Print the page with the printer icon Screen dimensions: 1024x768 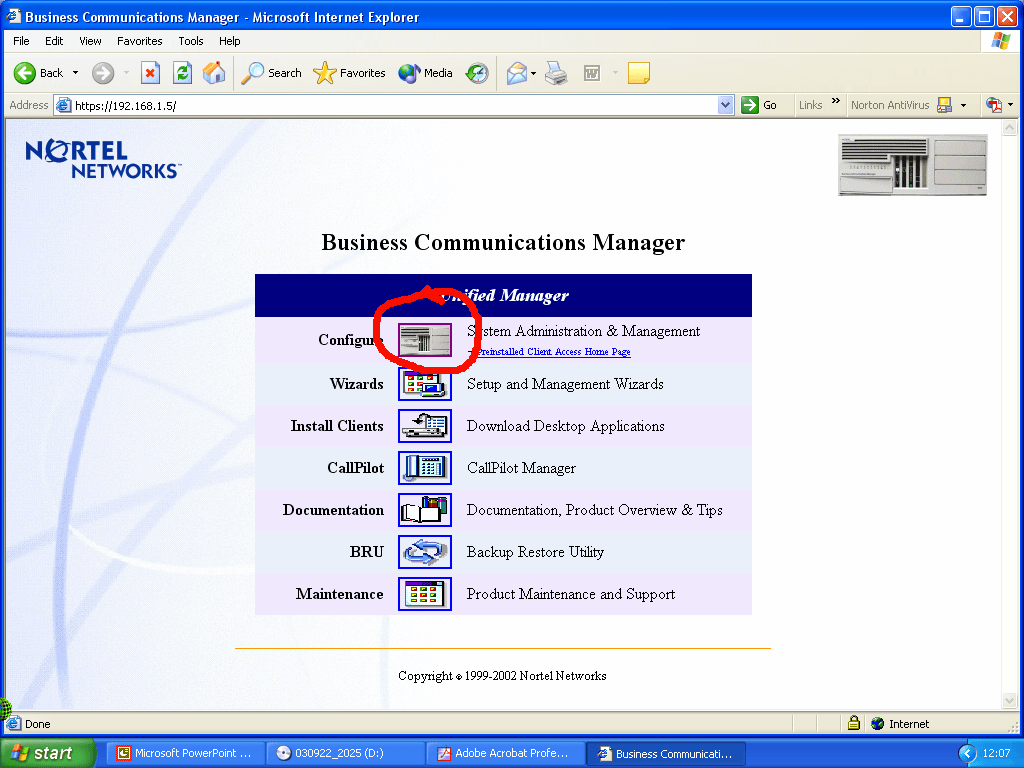(x=556, y=73)
